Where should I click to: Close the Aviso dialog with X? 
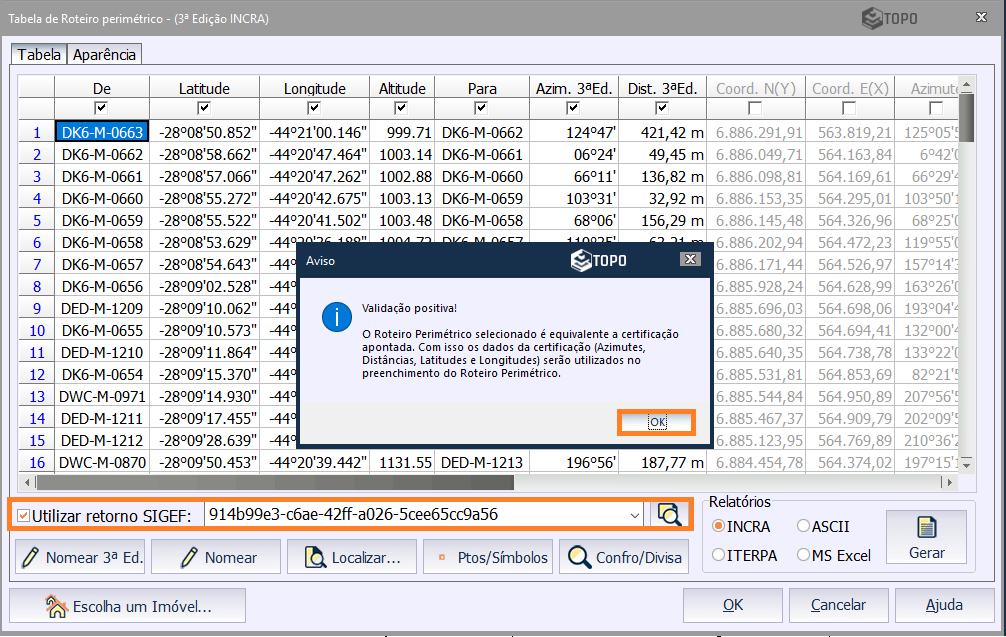[x=689, y=260]
